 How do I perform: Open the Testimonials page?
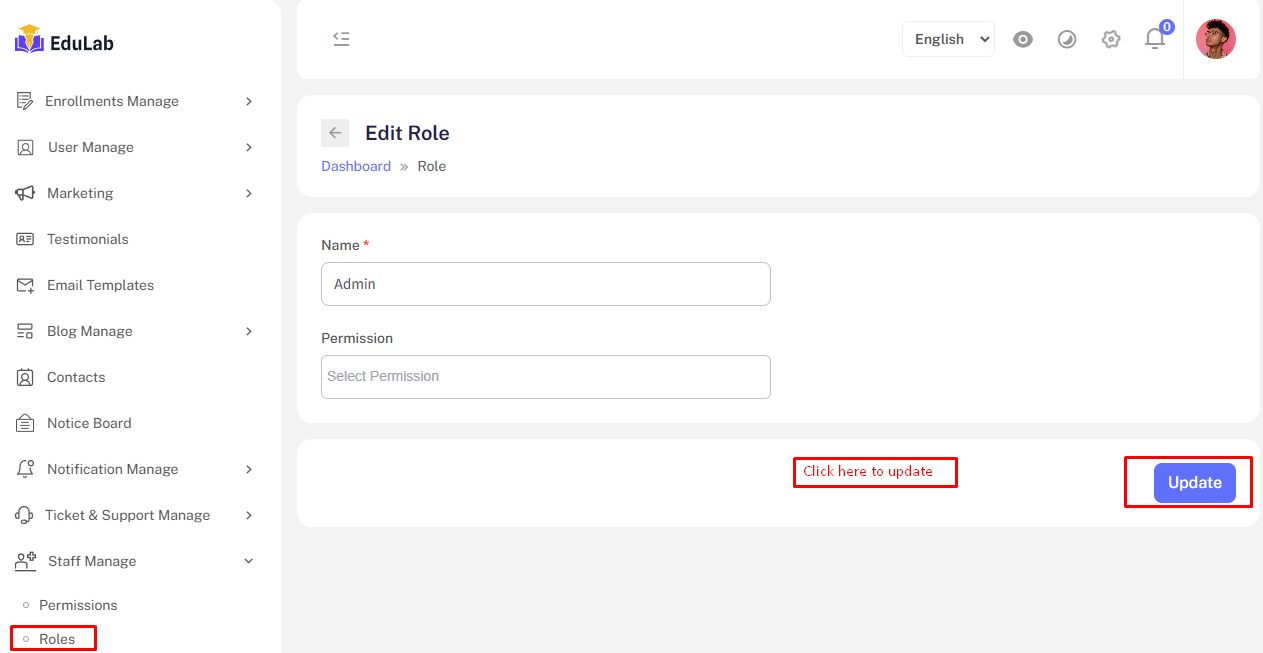tap(88, 239)
